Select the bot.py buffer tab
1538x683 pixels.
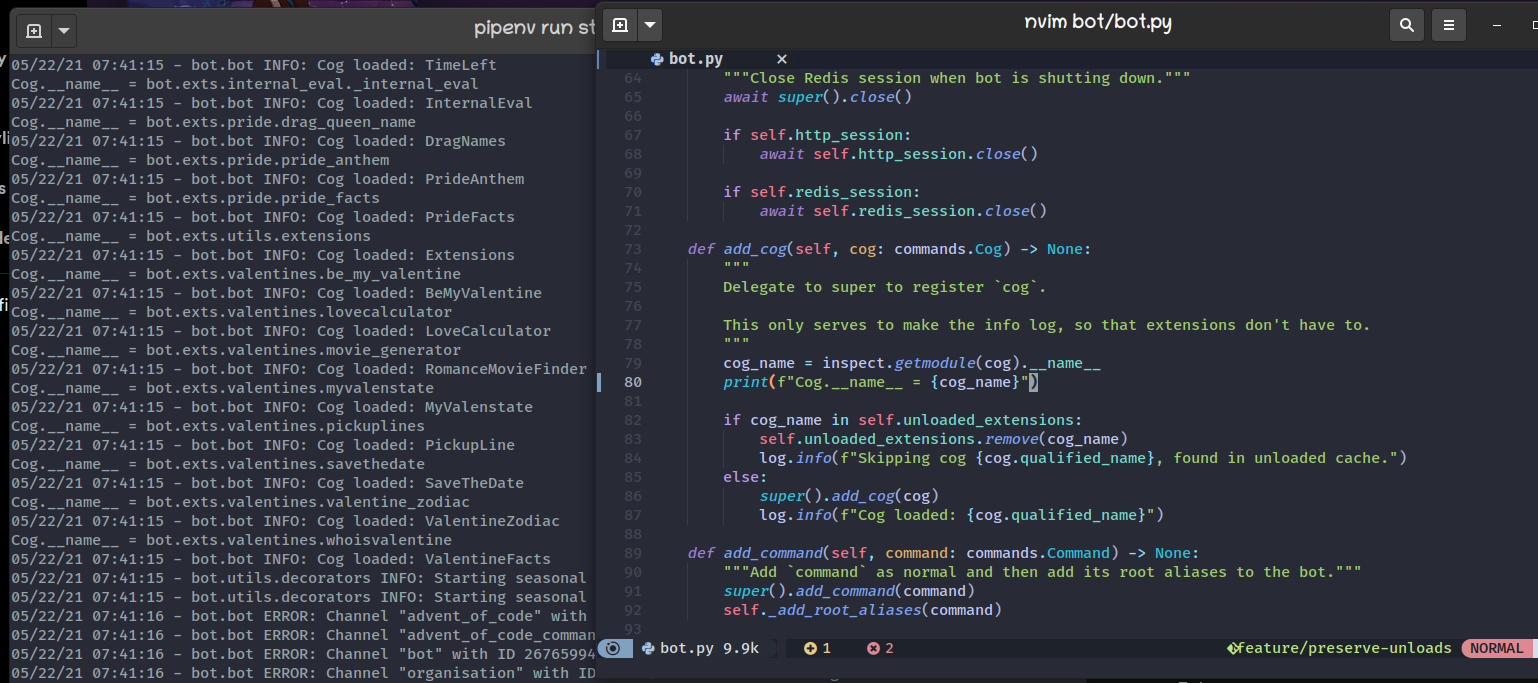coord(697,59)
